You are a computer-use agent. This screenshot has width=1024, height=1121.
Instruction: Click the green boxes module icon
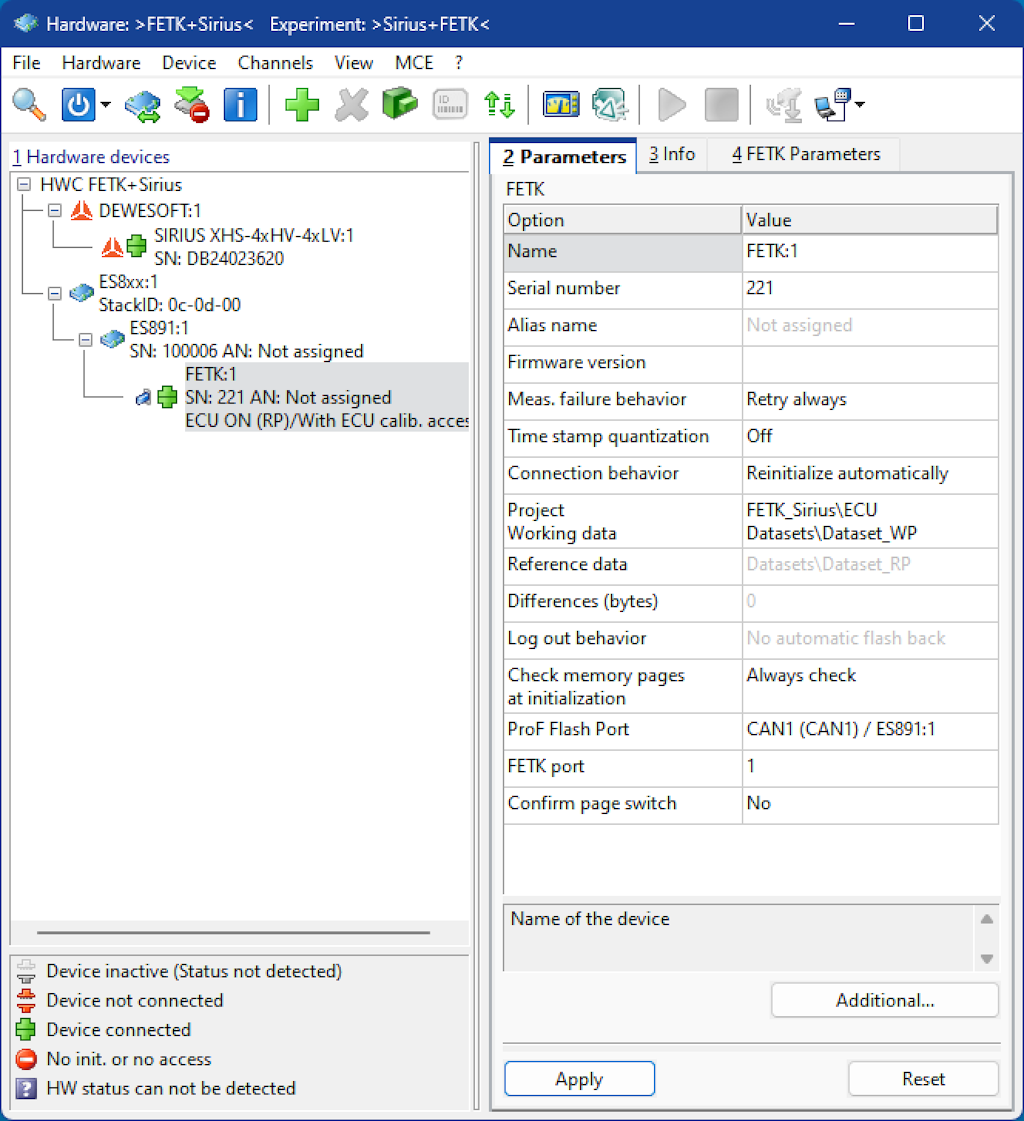tap(400, 104)
